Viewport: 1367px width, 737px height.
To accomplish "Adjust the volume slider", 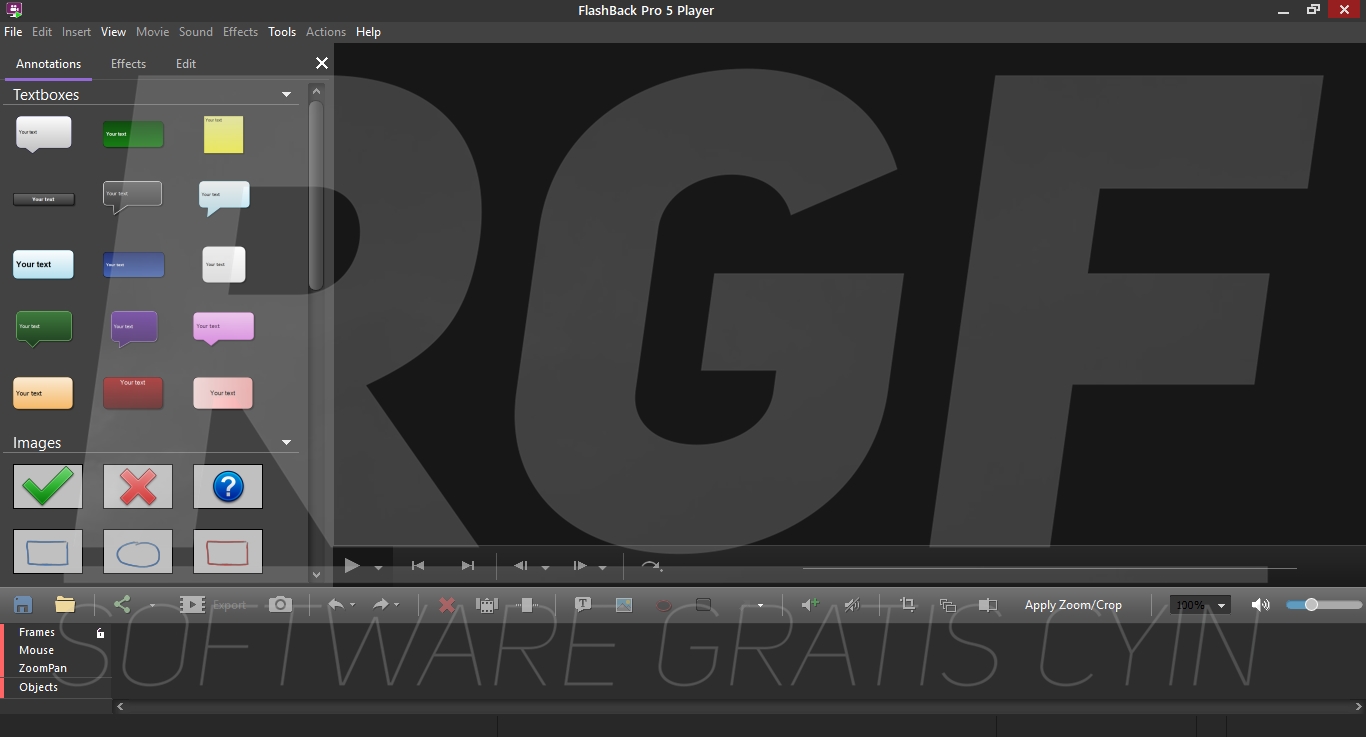I will pos(1323,605).
